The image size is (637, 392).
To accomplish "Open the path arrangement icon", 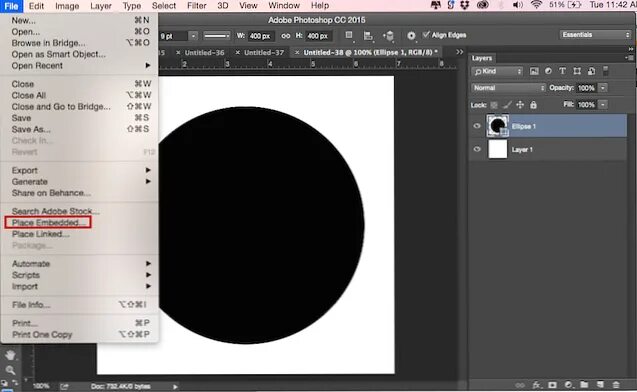I will (388, 36).
